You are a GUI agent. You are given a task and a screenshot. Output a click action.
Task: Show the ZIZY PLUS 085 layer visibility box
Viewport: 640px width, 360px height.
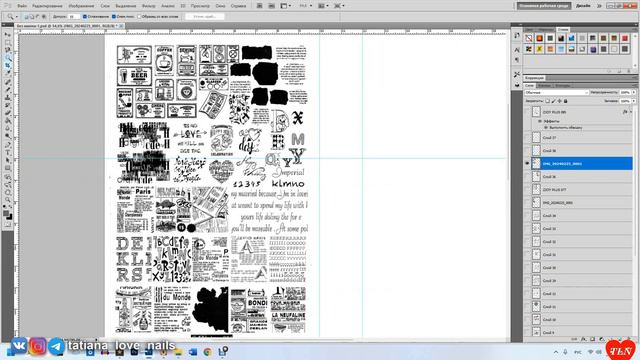tap(527, 111)
